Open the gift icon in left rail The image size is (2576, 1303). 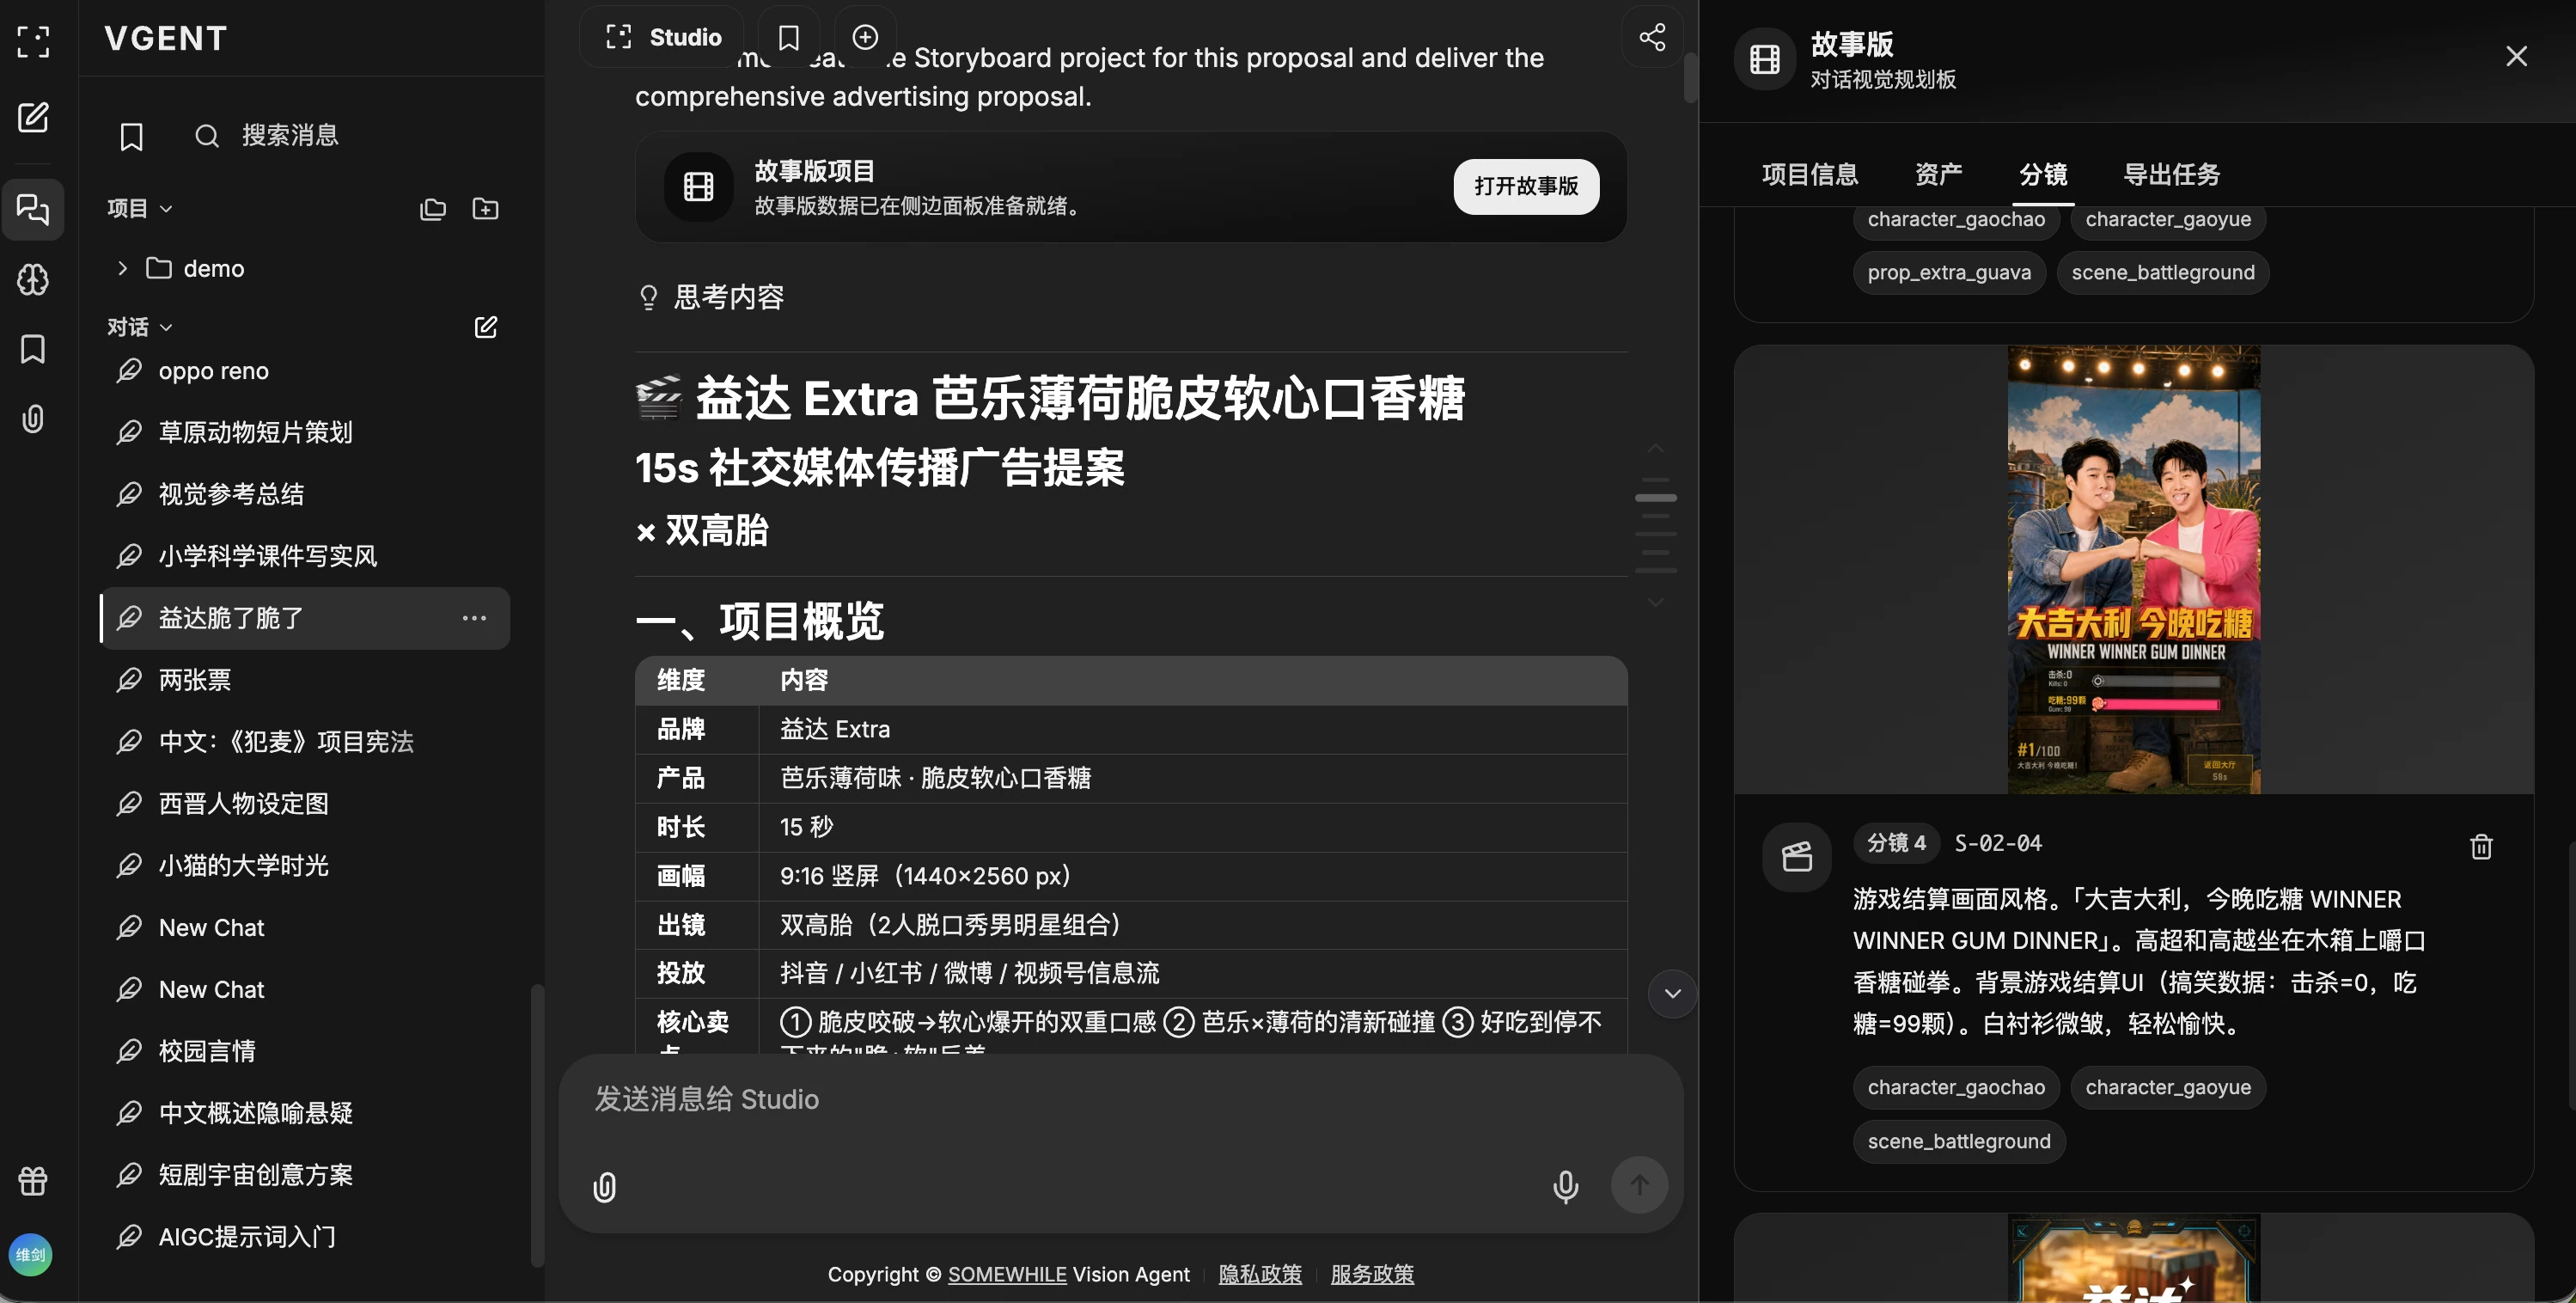click(x=33, y=1181)
